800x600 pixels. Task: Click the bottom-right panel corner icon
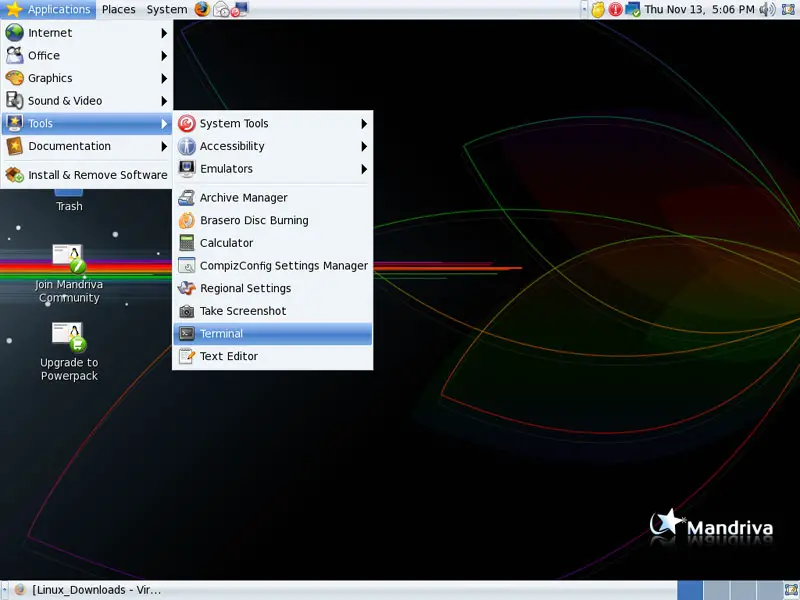point(790,590)
